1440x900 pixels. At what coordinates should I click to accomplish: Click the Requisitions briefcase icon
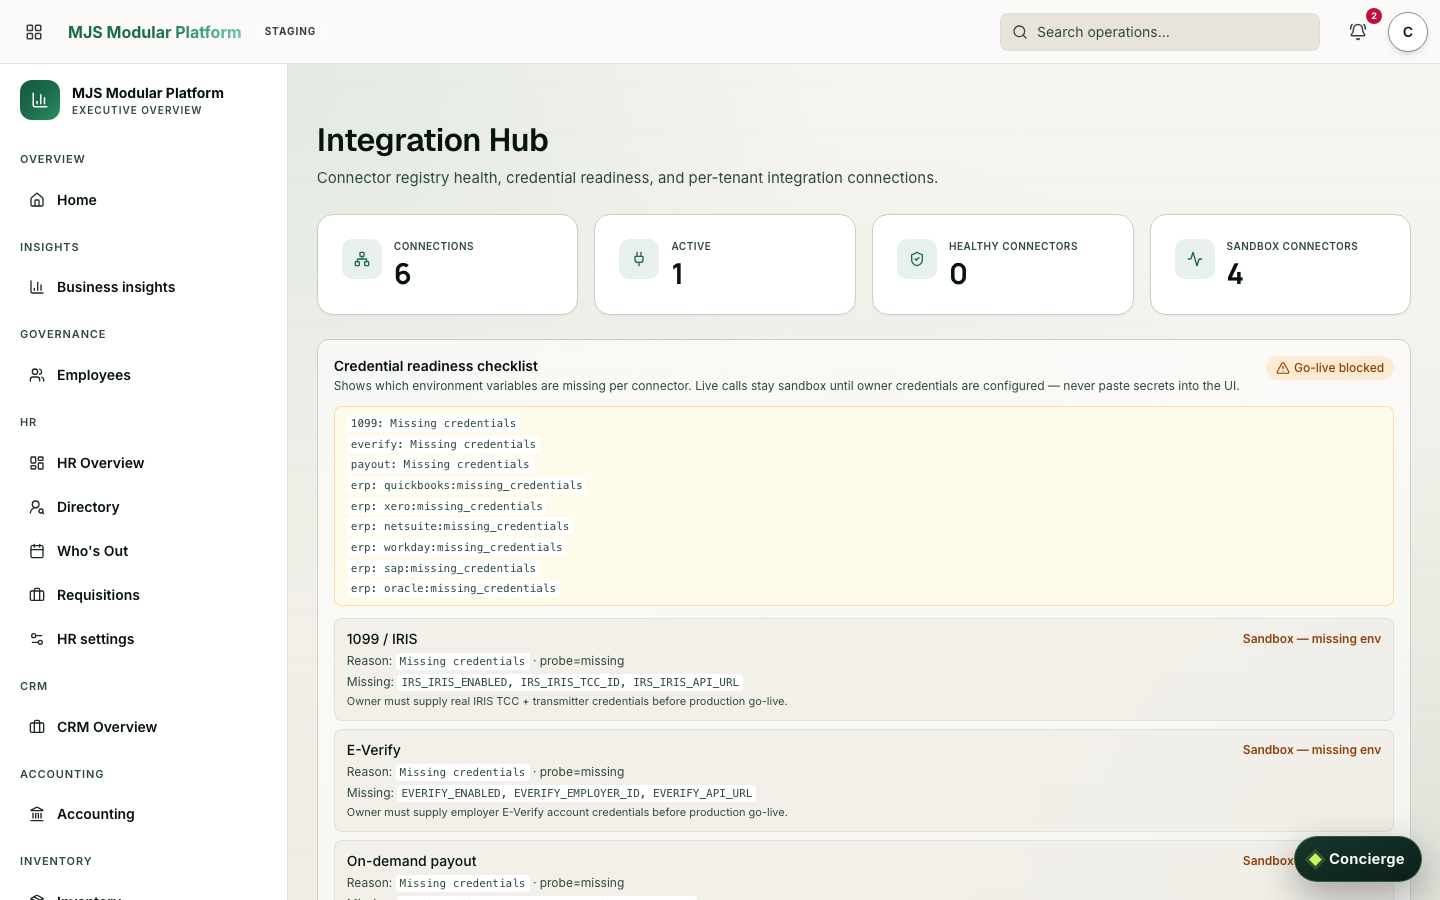click(x=37, y=595)
